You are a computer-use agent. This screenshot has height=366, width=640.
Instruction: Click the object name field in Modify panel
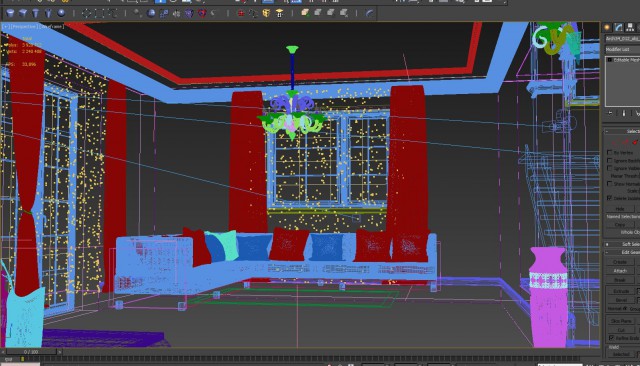tap(622, 39)
